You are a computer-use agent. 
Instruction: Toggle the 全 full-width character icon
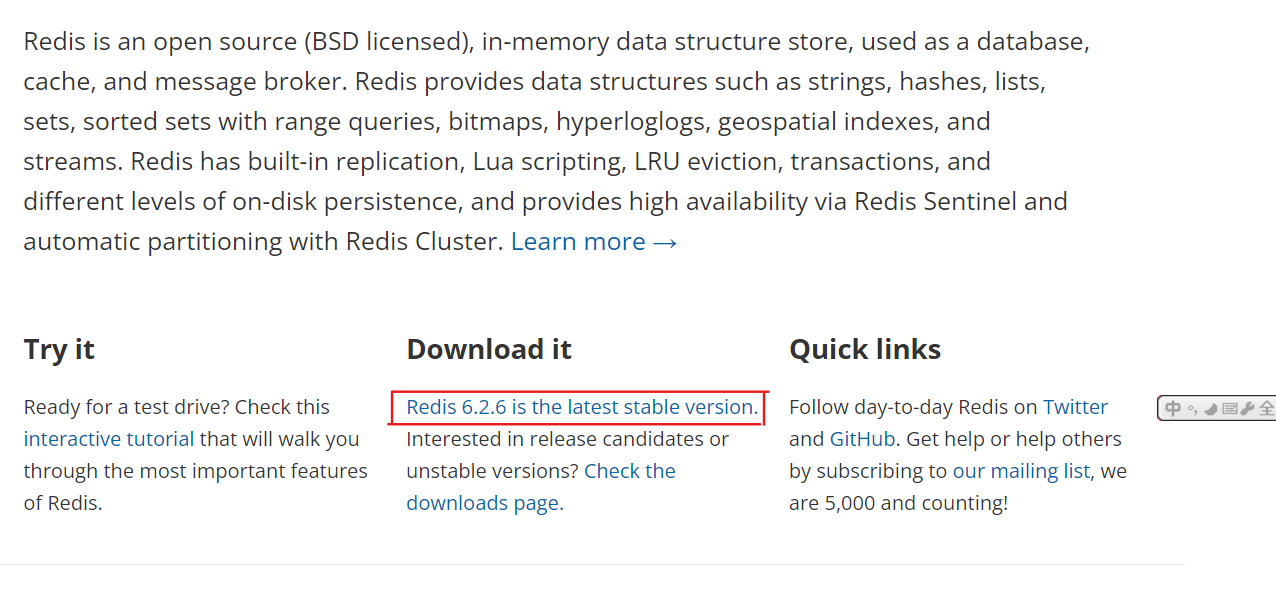(x=1267, y=408)
